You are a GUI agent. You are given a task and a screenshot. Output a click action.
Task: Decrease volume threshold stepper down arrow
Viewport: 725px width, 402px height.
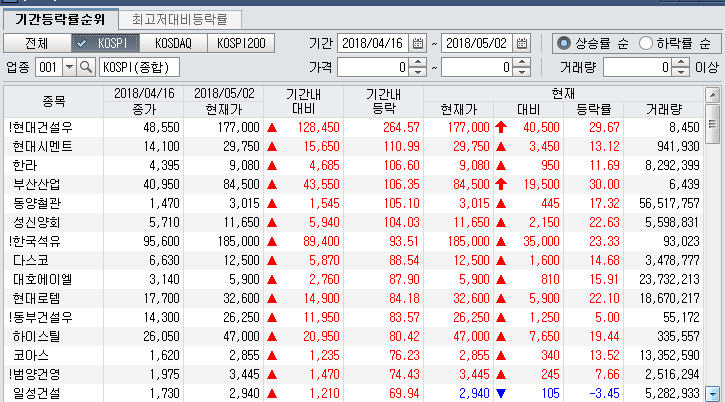point(681,72)
